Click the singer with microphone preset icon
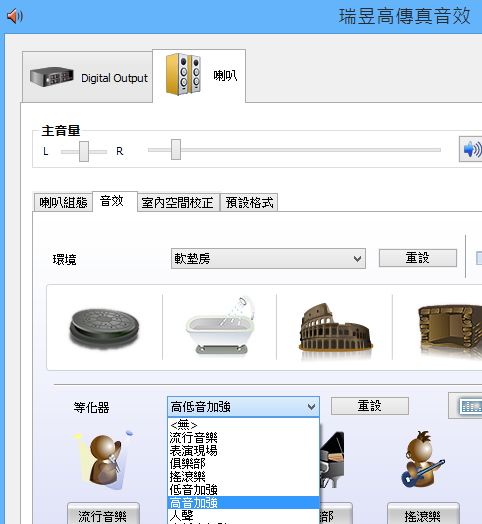The height and width of the screenshot is (524, 482). point(104,460)
